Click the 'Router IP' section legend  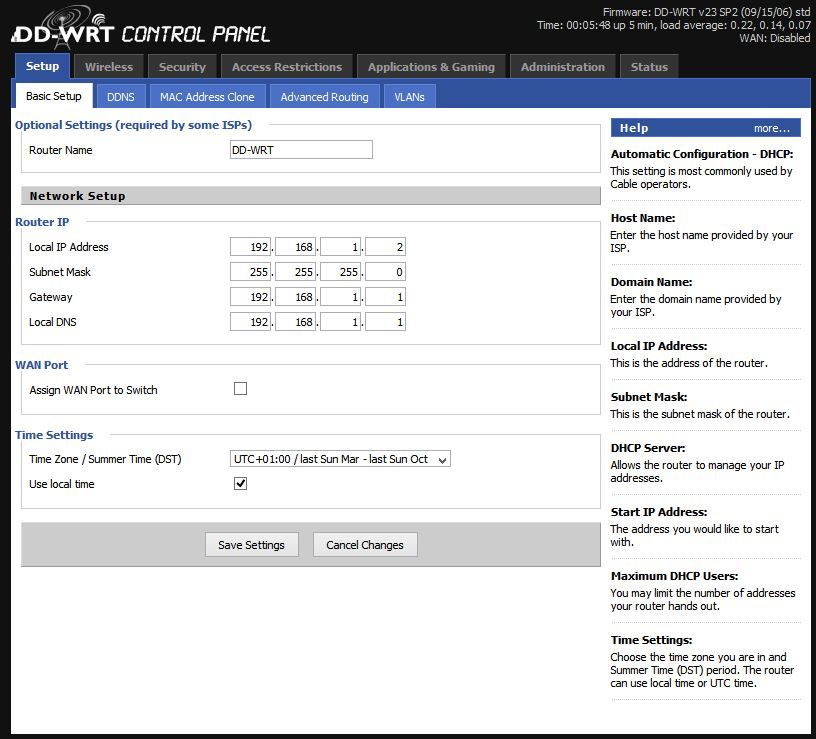[42, 222]
